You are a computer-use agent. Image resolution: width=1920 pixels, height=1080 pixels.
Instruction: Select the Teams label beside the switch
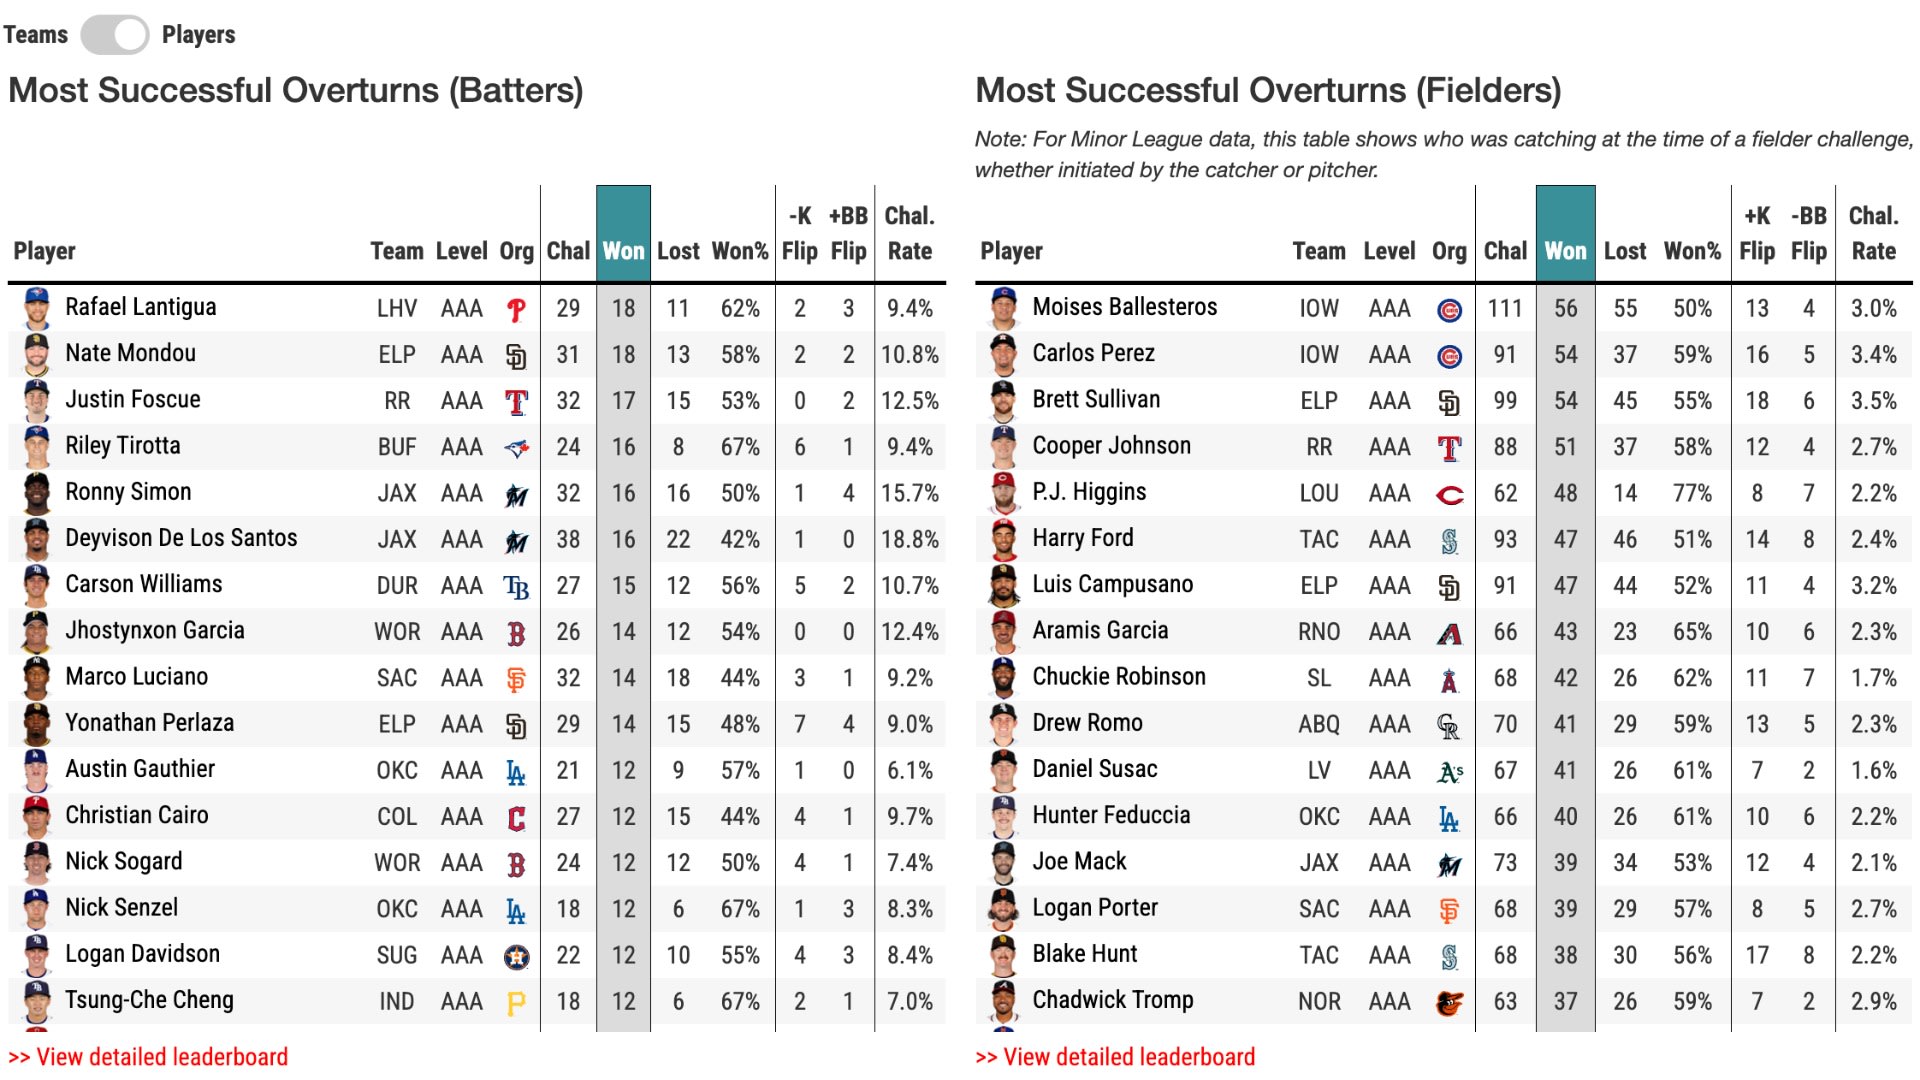tap(36, 35)
